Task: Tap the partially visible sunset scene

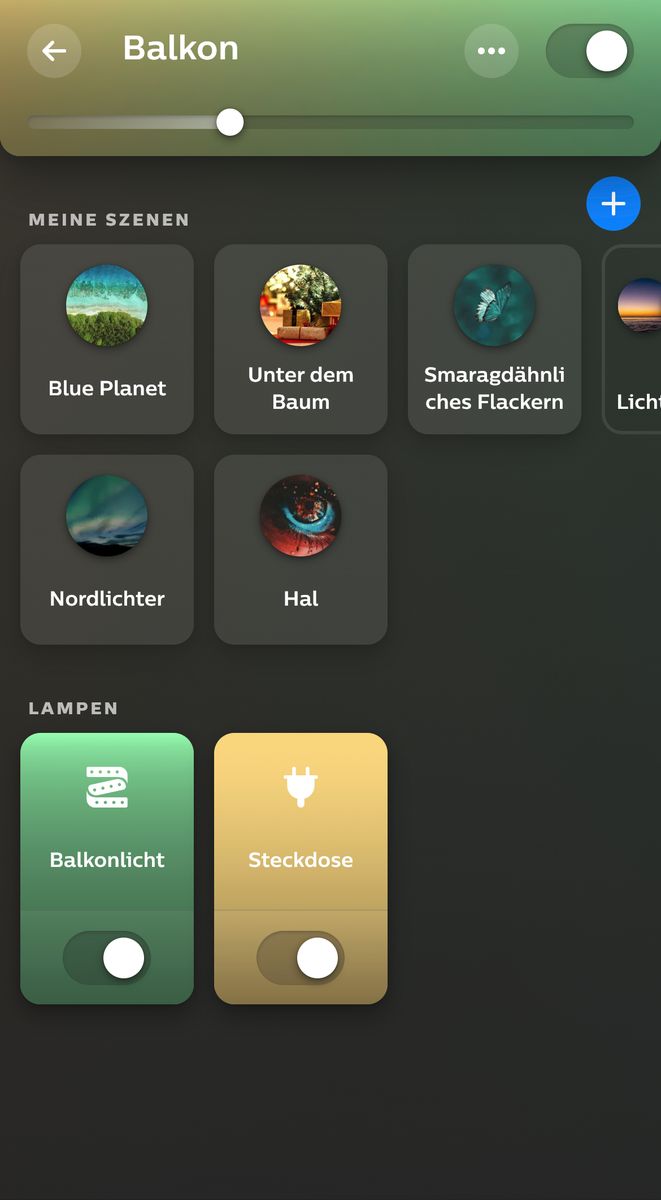Action: (x=633, y=340)
